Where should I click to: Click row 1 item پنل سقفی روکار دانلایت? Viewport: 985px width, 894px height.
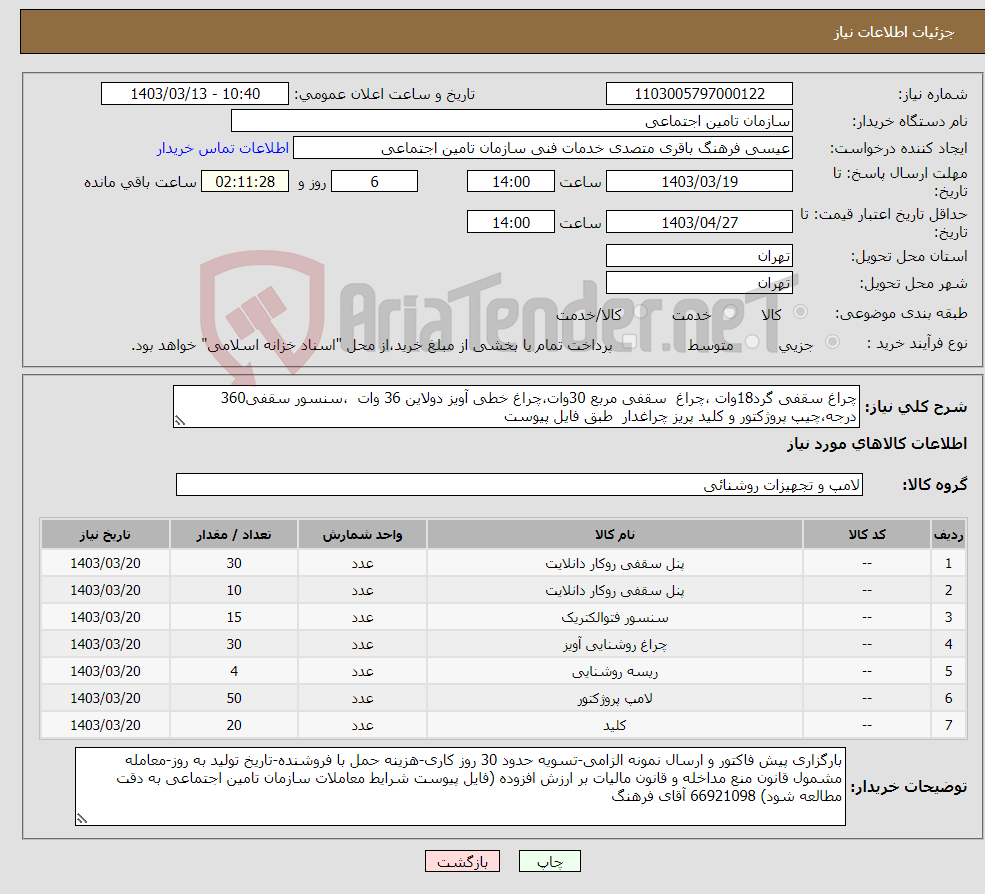pos(615,564)
